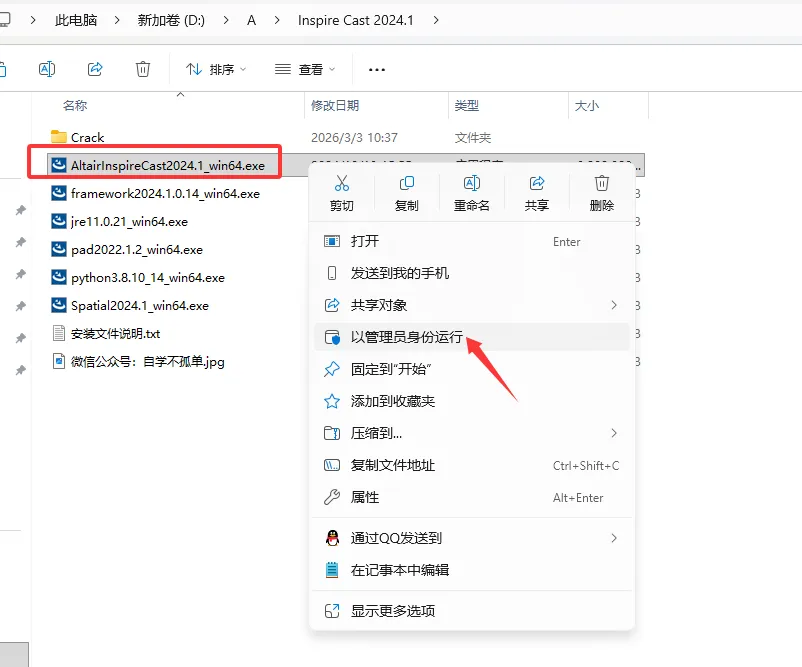Open the 排序 sort dropdown
This screenshot has width=802, height=667.
(215, 69)
